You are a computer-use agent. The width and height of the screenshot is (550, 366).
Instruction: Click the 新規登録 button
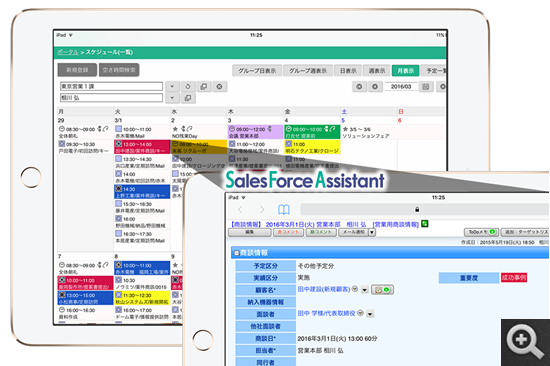(78, 70)
